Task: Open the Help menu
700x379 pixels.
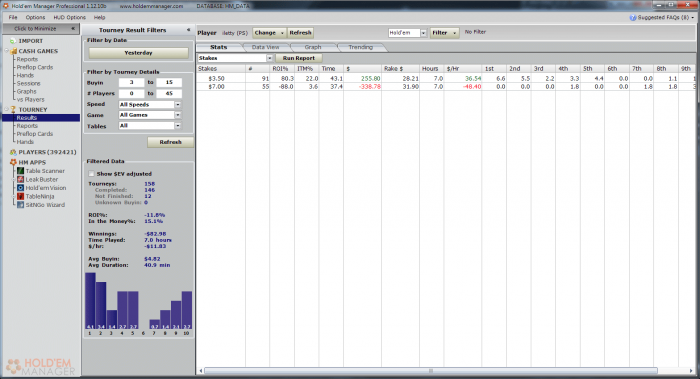Action: tap(100, 17)
